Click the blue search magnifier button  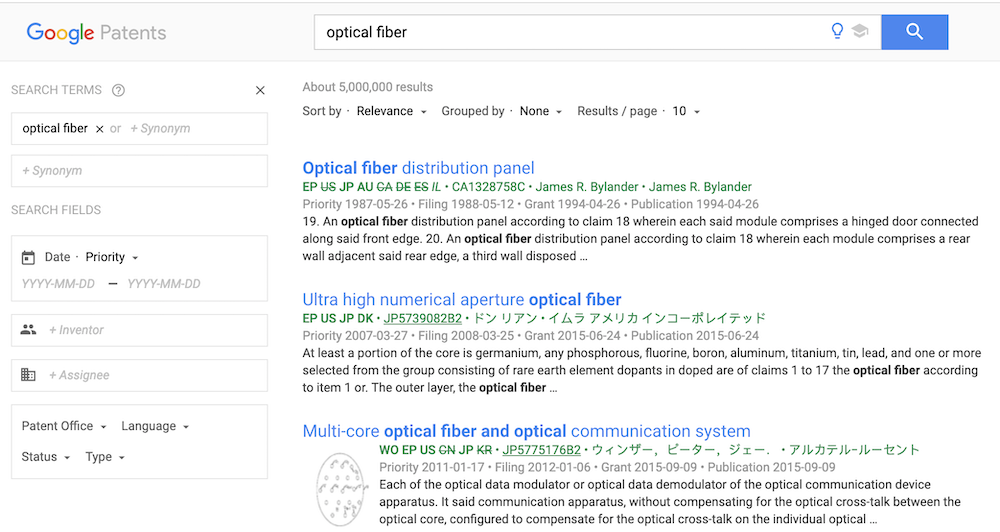tap(915, 32)
